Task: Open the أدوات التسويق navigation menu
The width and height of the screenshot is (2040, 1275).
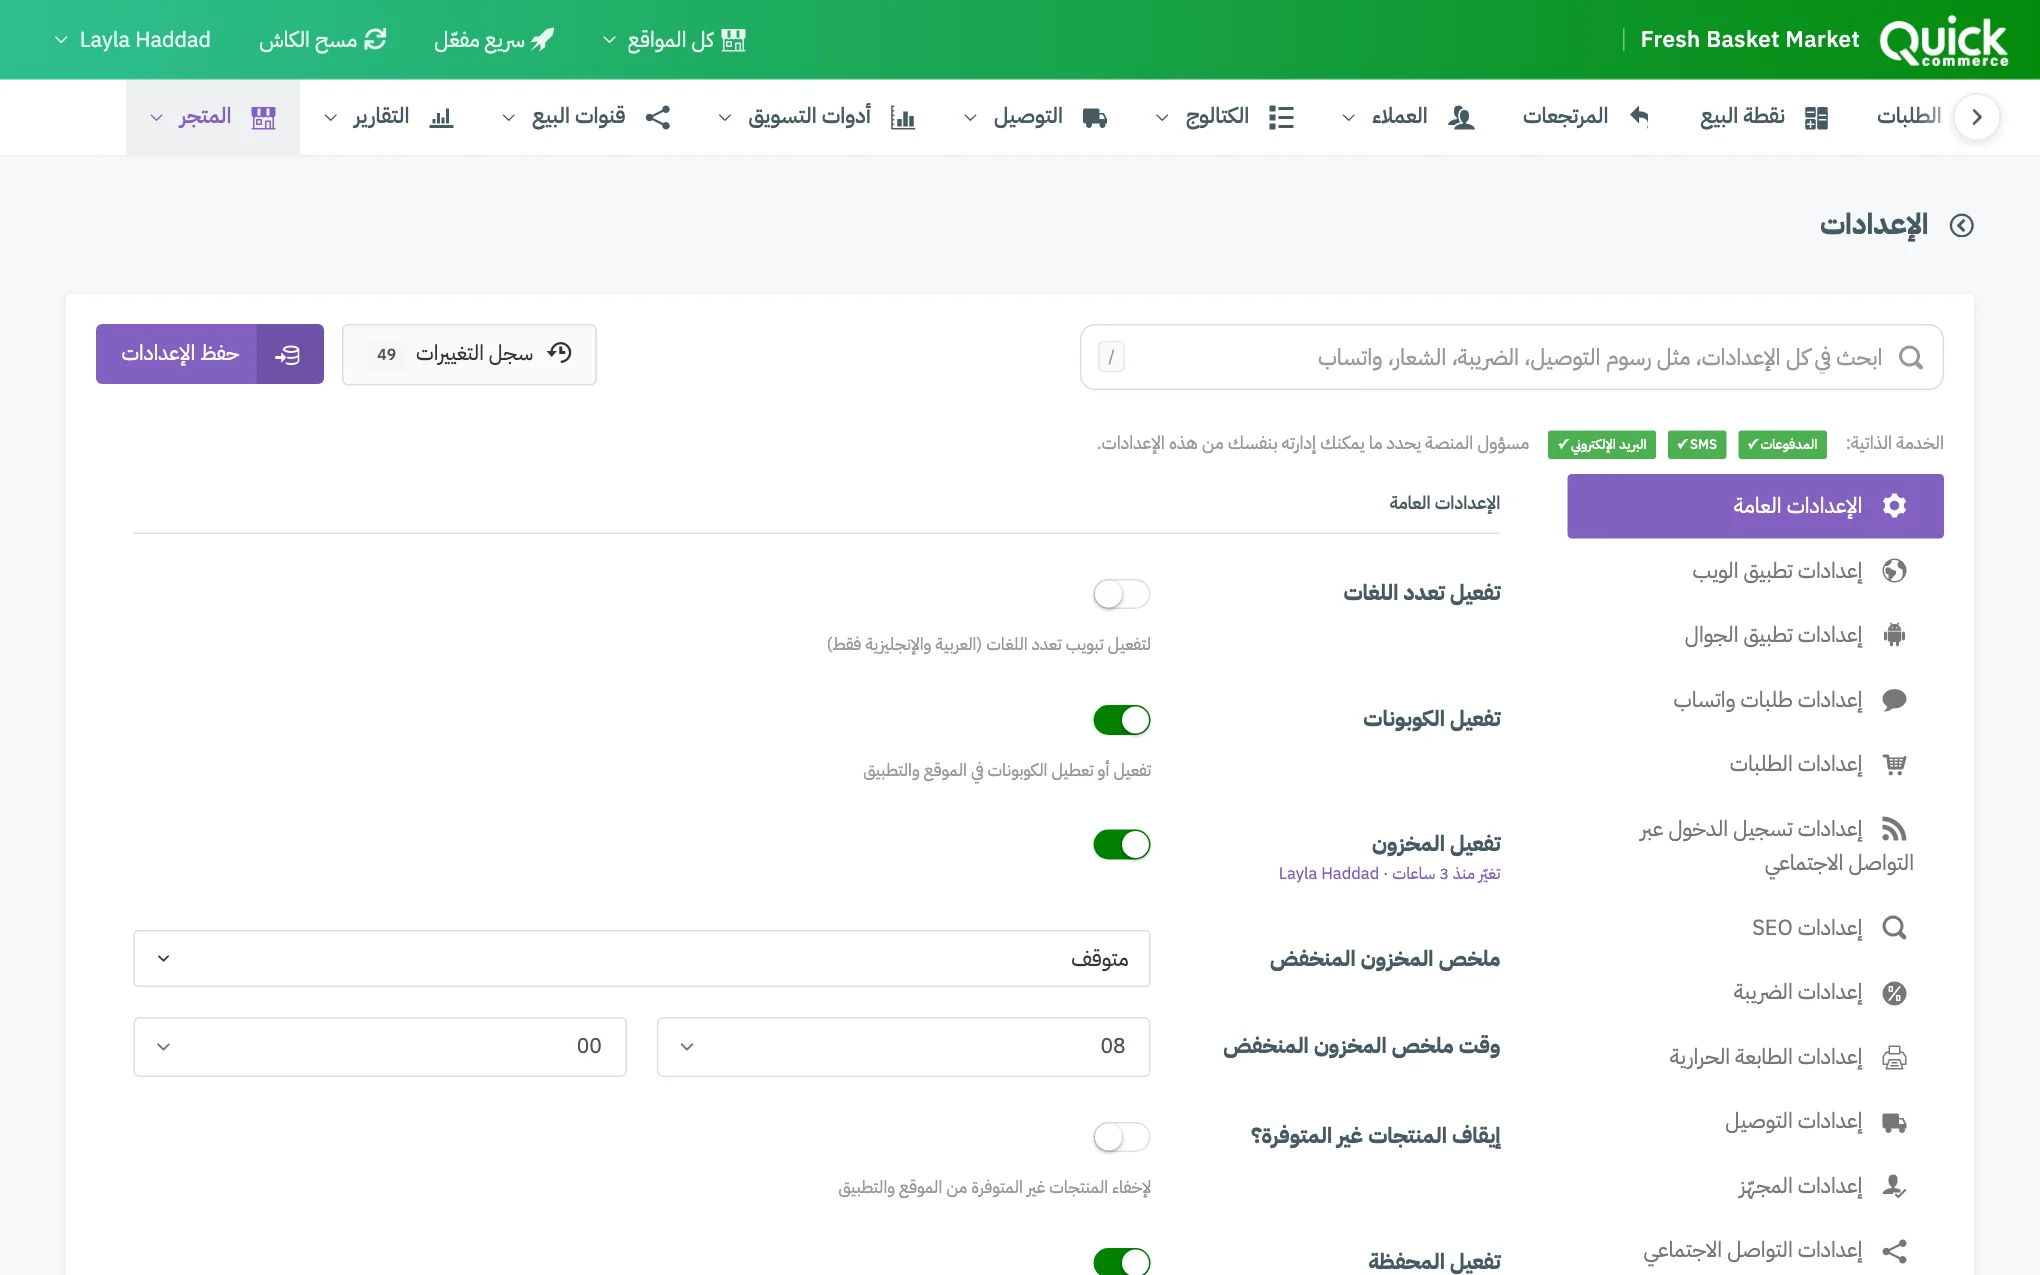Action: [x=817, y=117]
